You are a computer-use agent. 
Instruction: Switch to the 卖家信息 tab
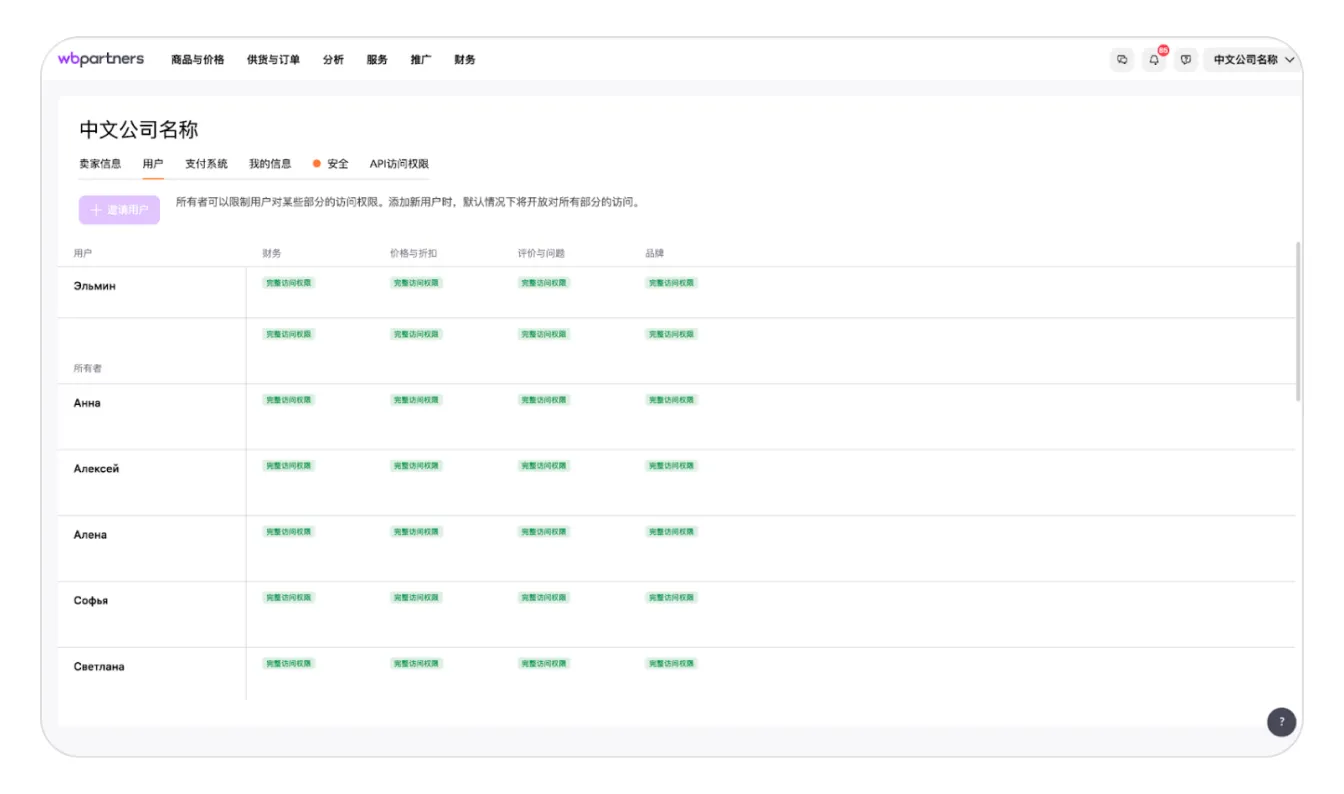point(100,164)
